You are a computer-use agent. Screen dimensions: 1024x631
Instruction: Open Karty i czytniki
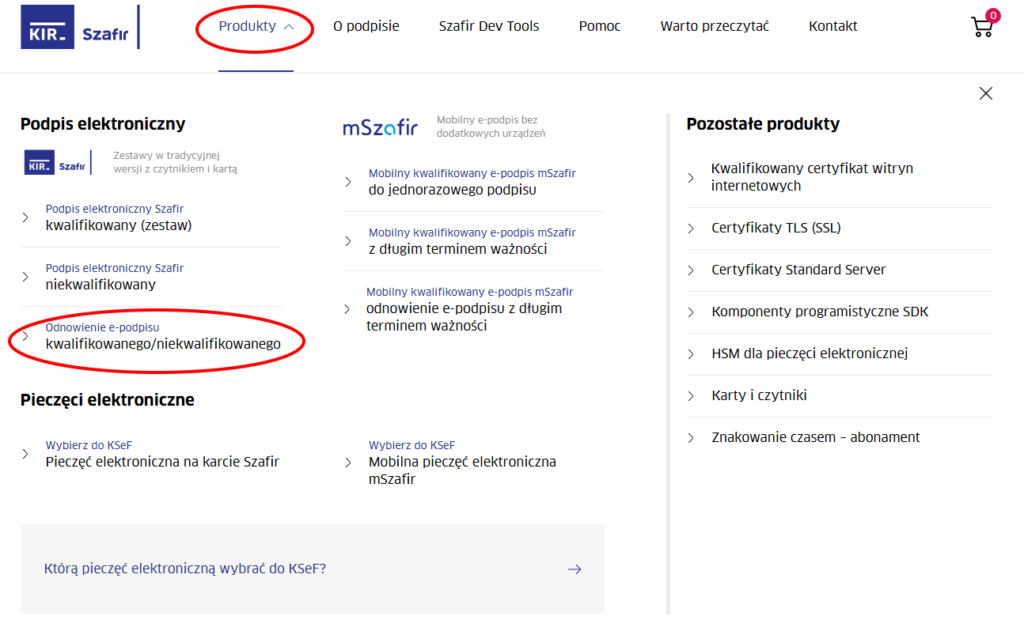click(x=759, y=395)
